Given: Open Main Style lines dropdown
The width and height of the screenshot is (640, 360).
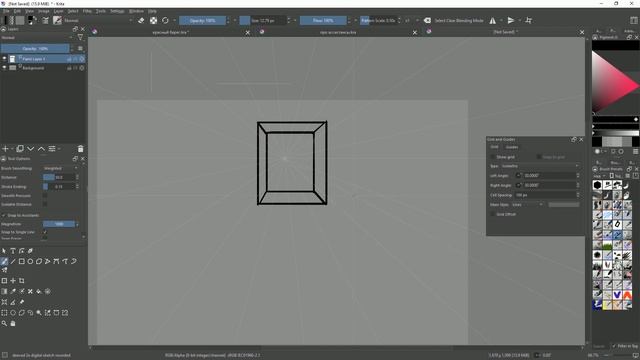Looking at the screenshot, I should point(527,204).
